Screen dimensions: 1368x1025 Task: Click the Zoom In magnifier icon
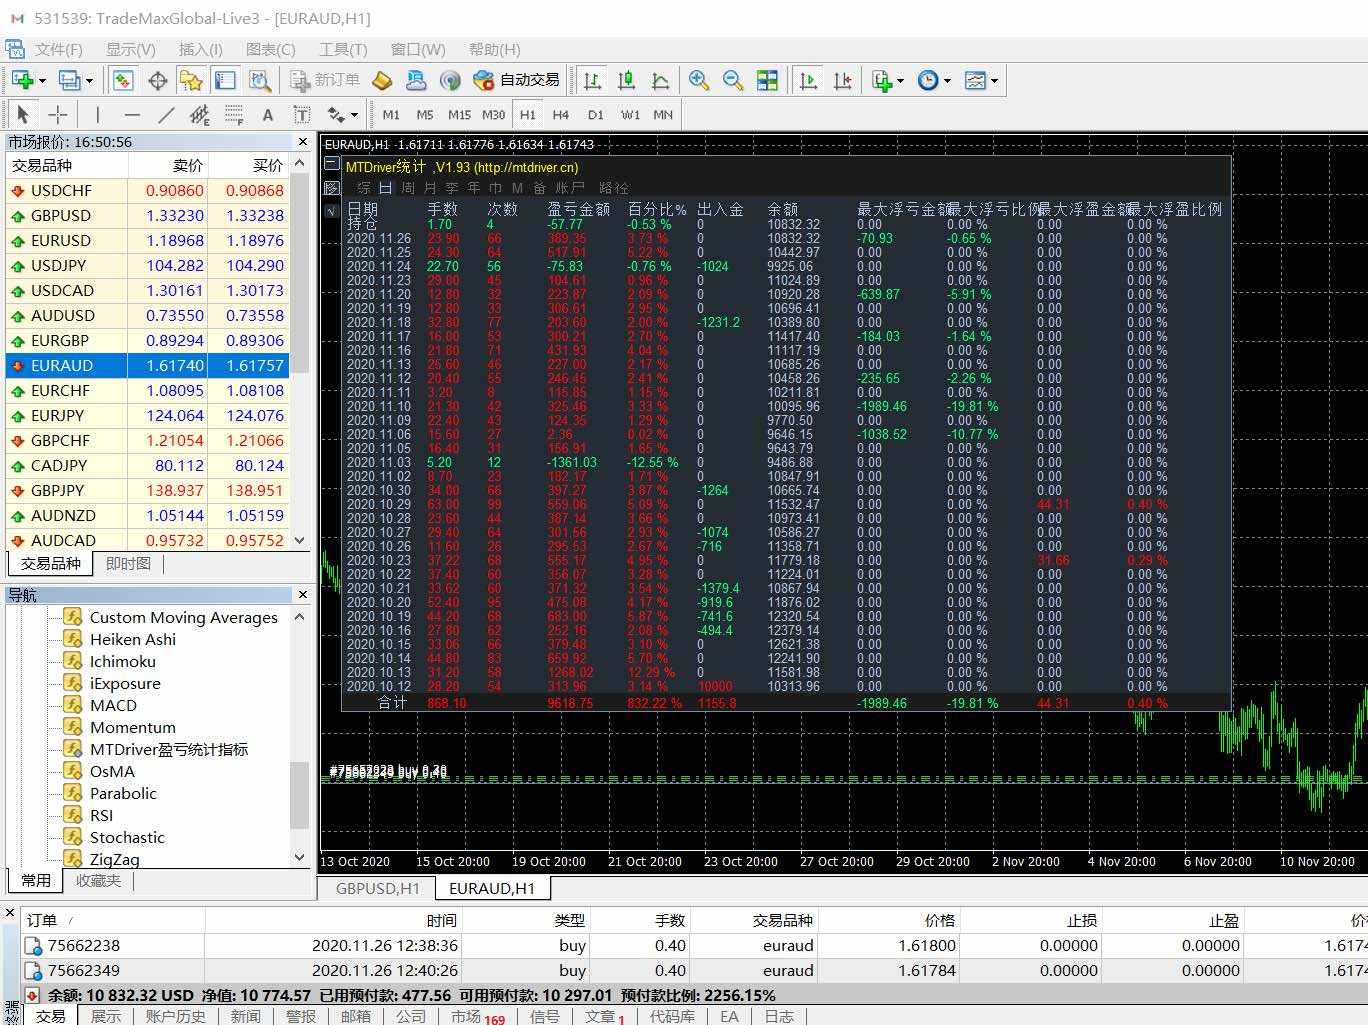[x=699, y=80]
